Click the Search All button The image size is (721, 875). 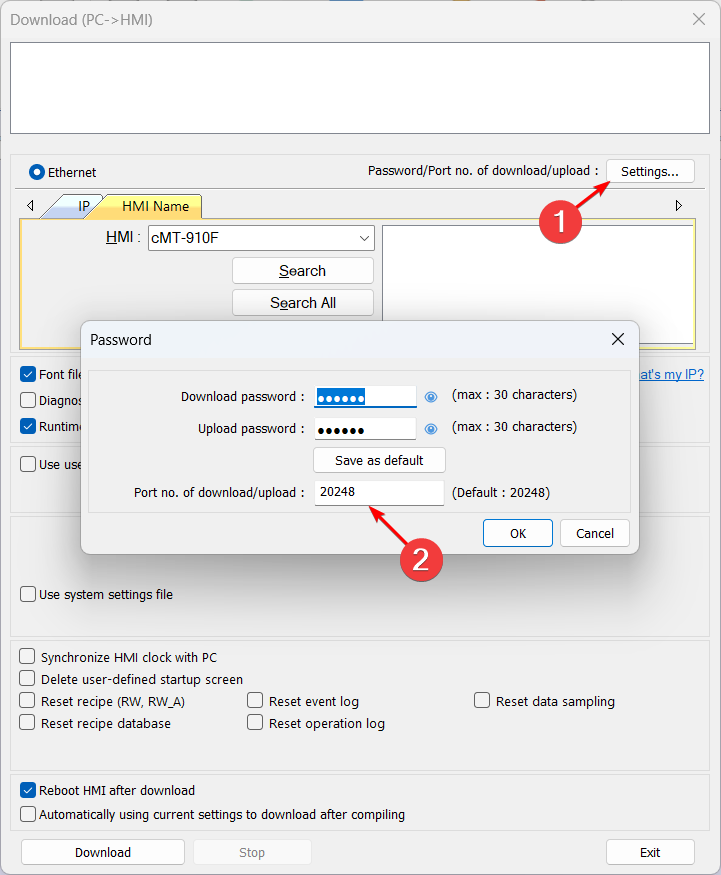[302, 303]
